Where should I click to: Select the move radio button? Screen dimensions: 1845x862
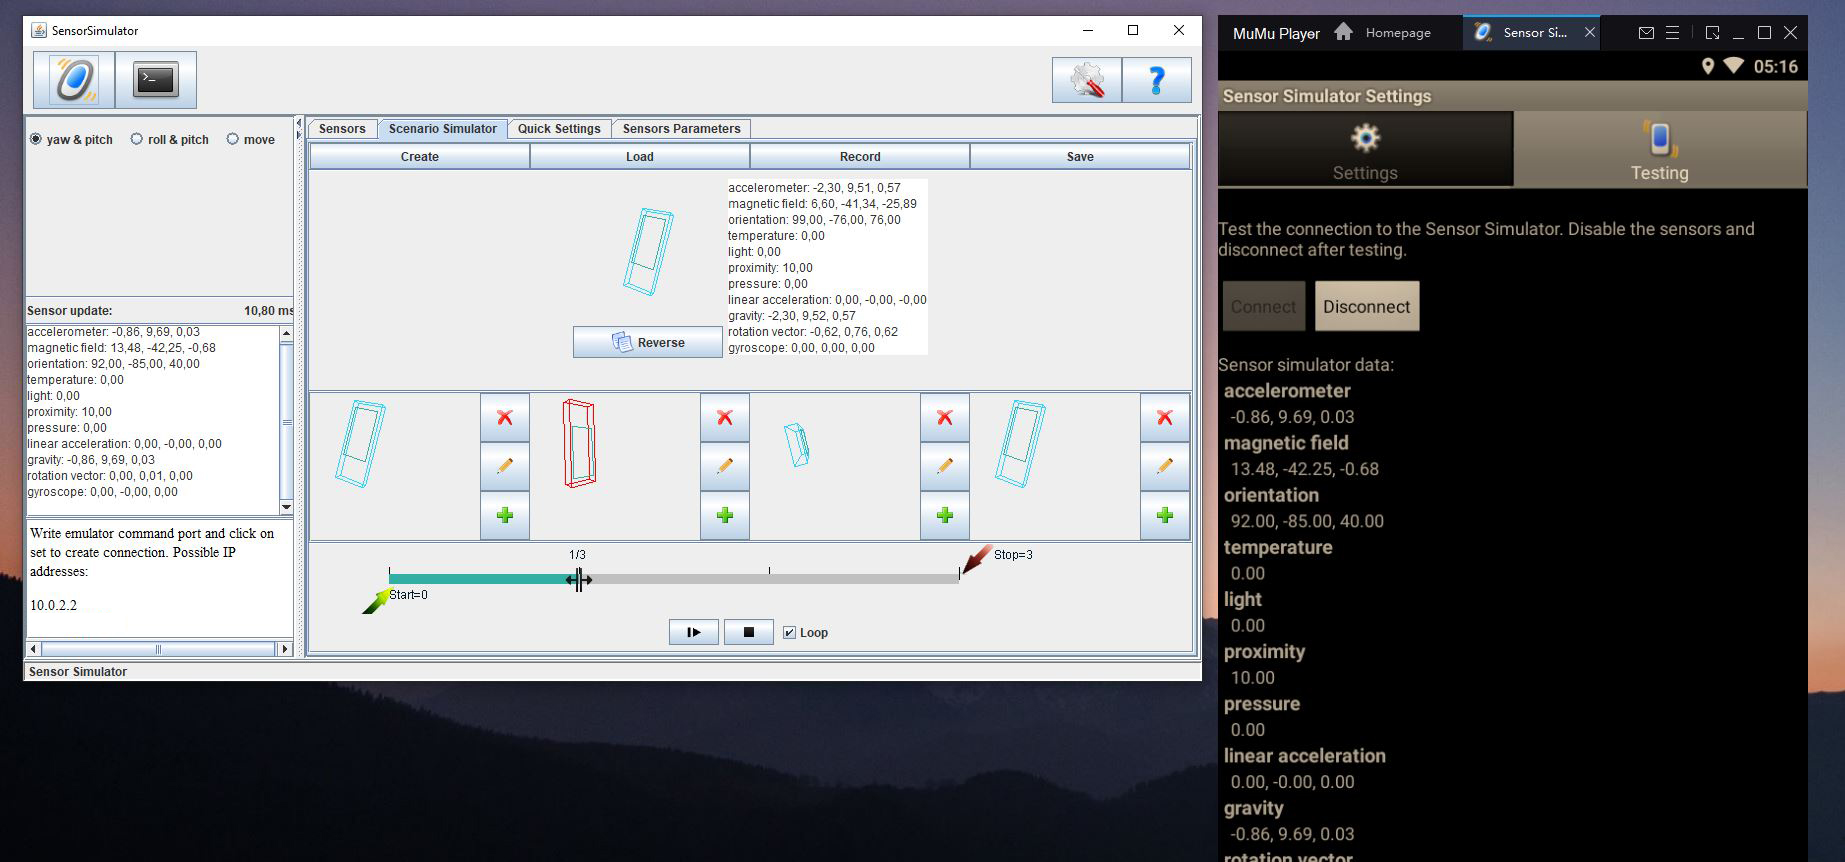pos(233,139)
